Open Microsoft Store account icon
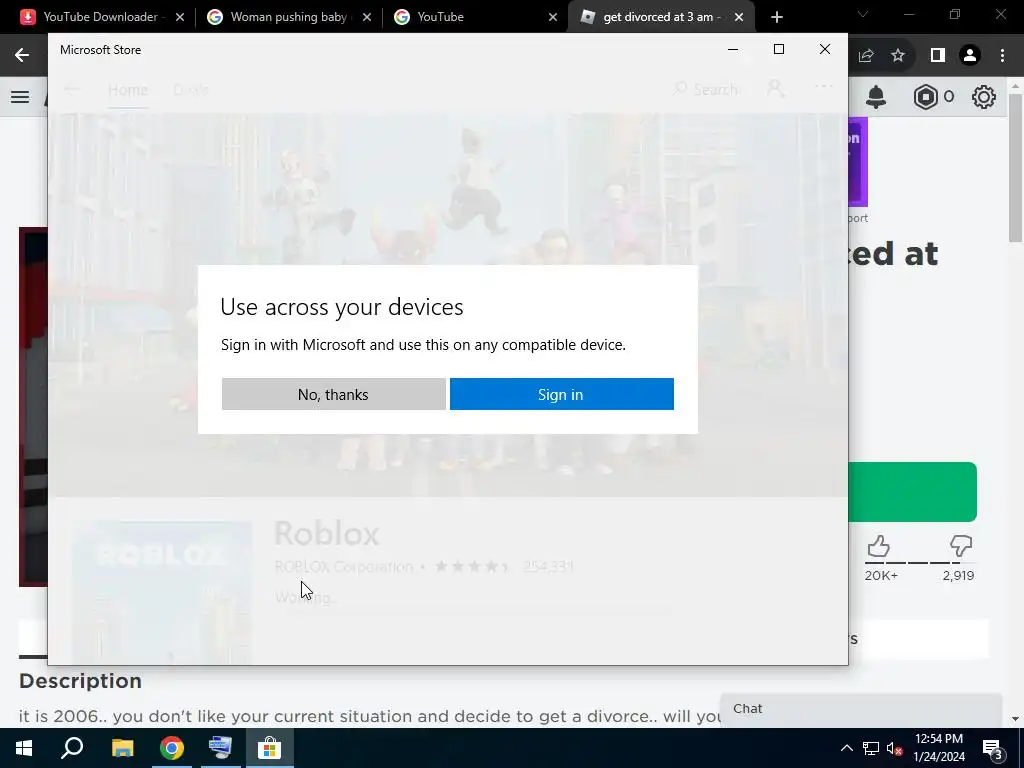The width and height of the screenshot is (1024, 768). pos(775,88)
